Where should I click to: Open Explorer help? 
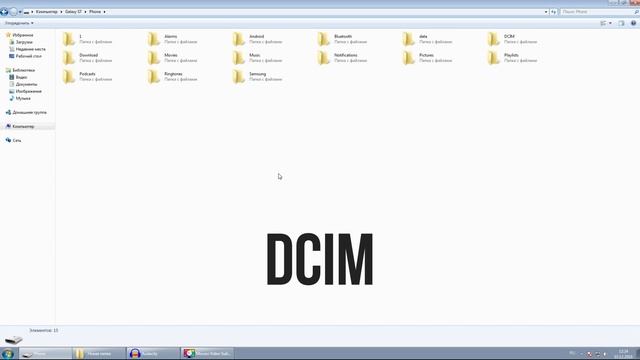click(633, 23)
